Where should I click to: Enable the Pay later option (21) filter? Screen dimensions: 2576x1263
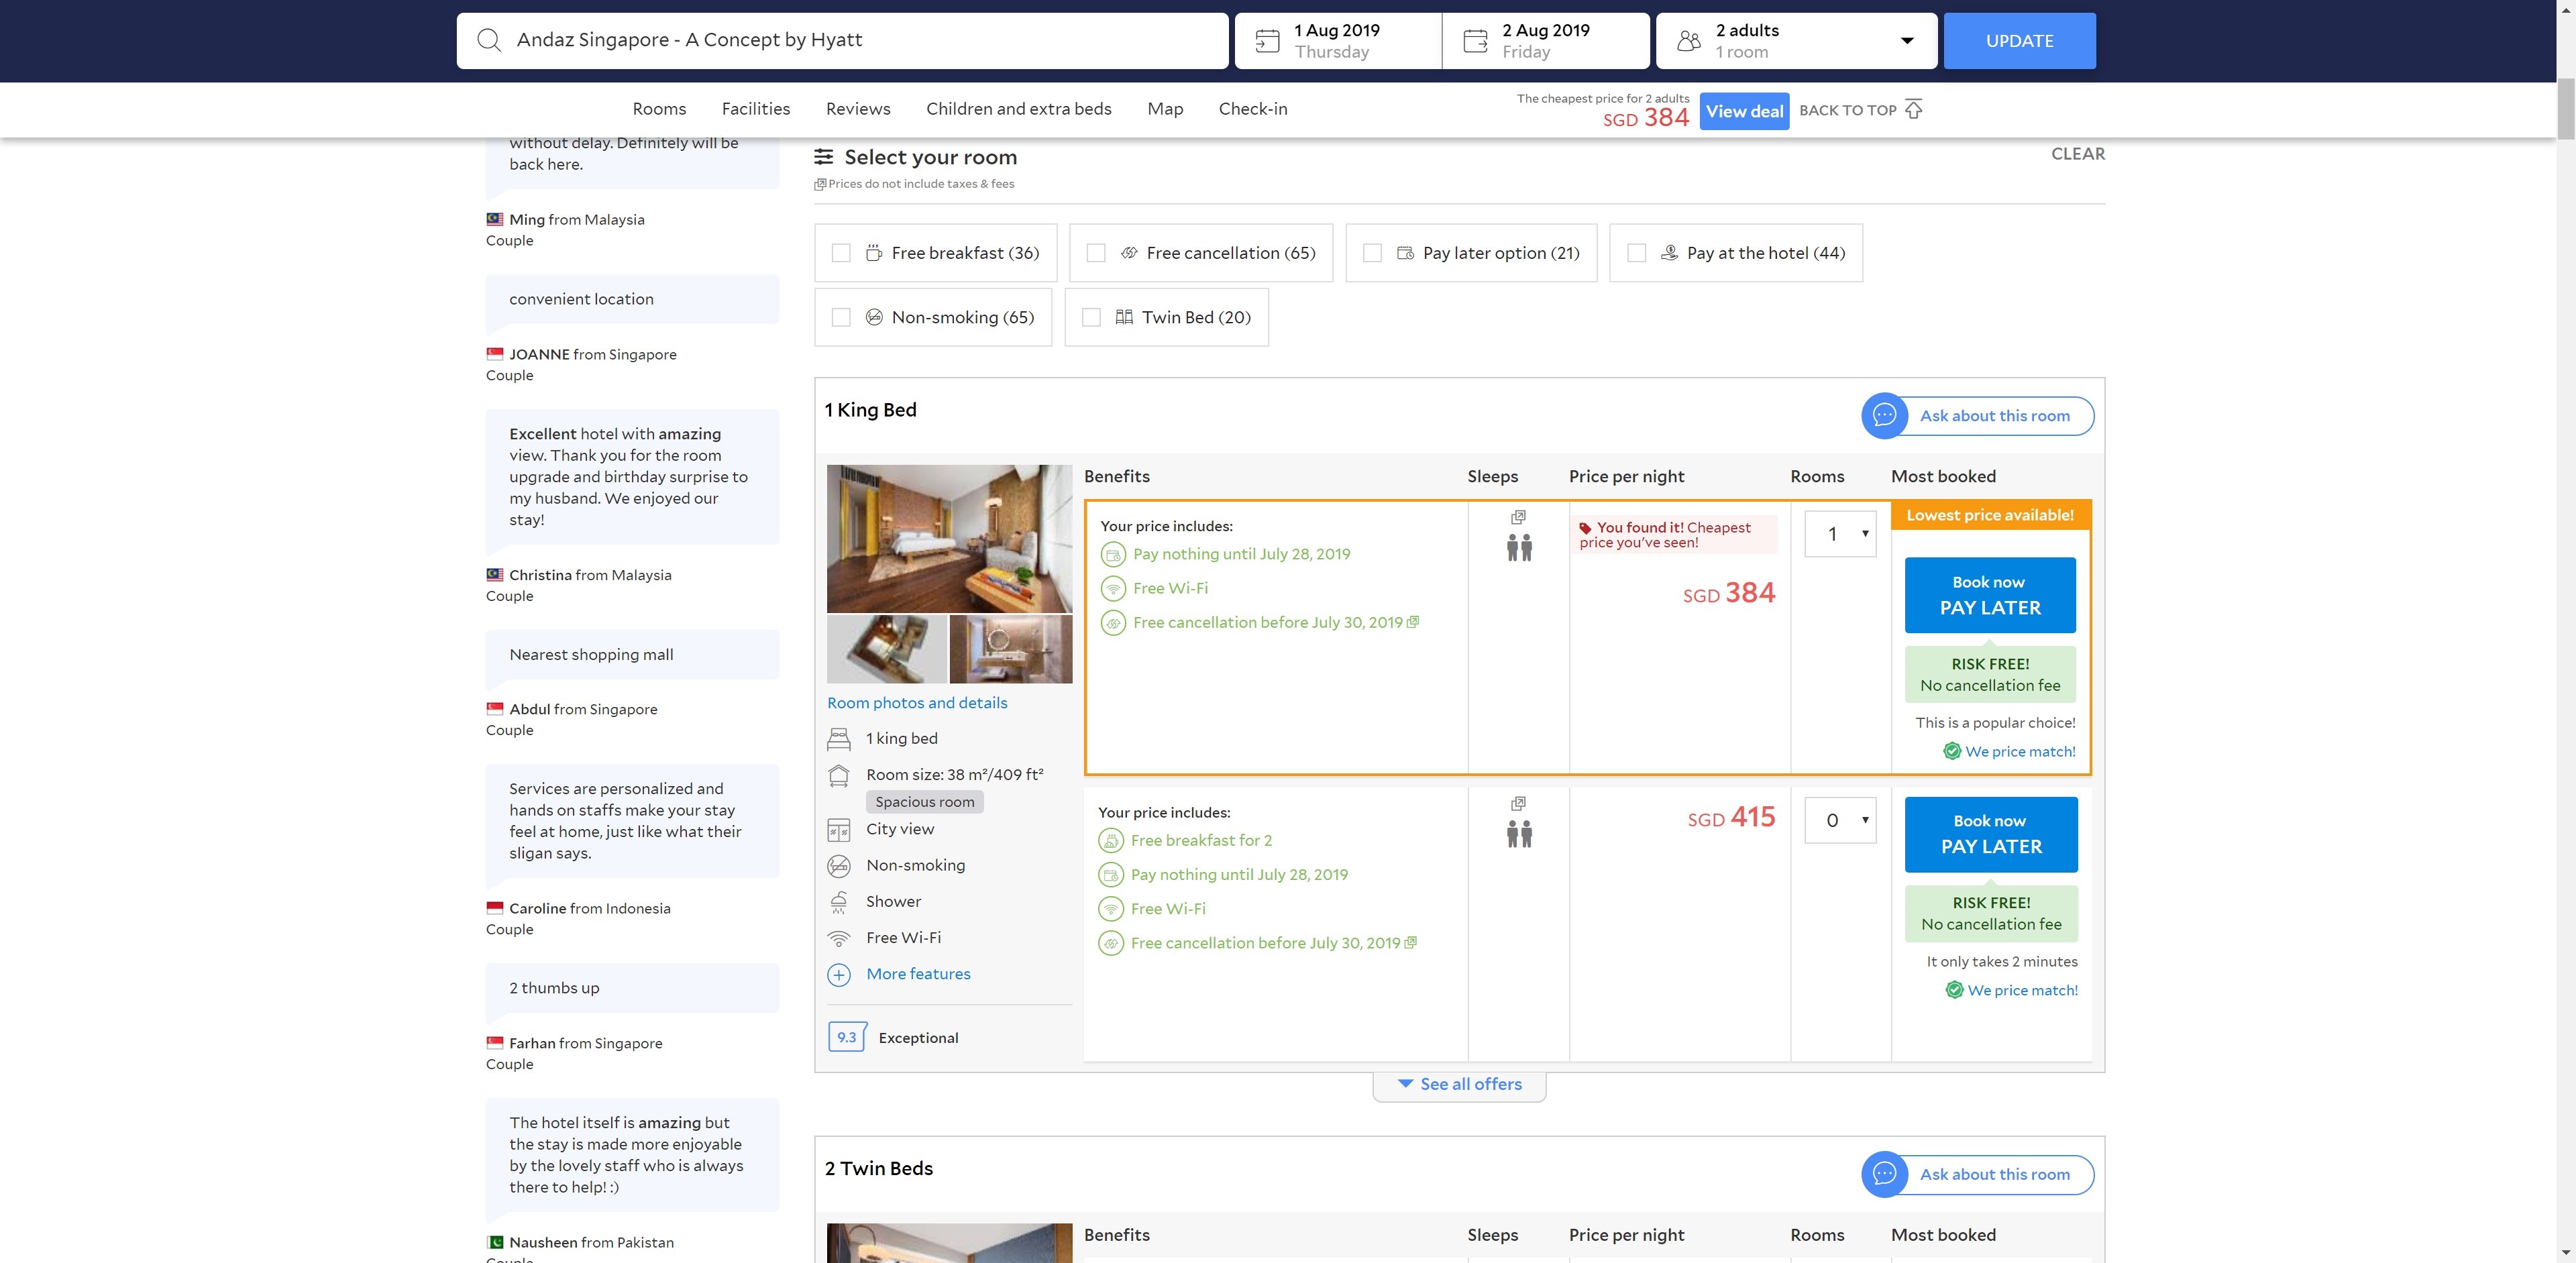(1373, 253)
